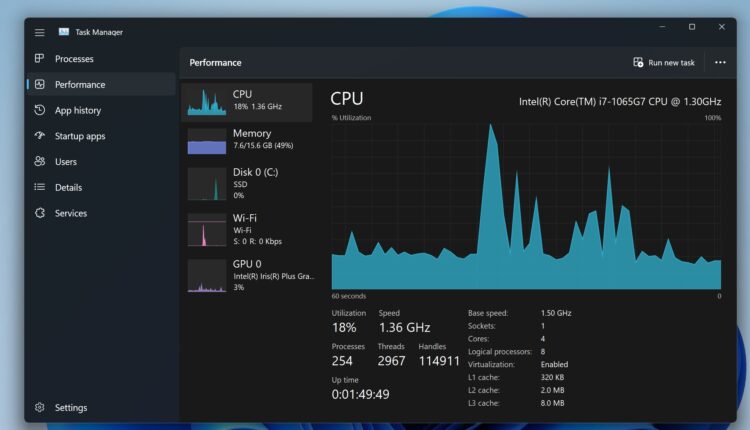This screenshot has width=750, height=430.
Task: Select the Wi-Fi performance item
Action: click(x=246, y=229)
